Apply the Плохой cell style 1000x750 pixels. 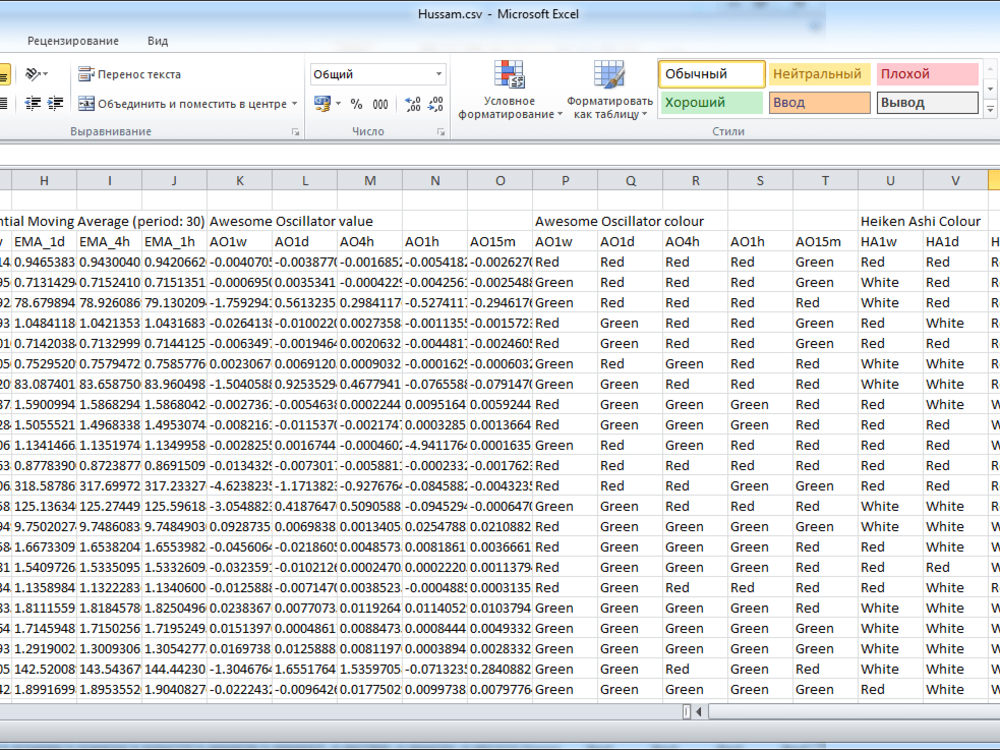click(x=927, y=74)
